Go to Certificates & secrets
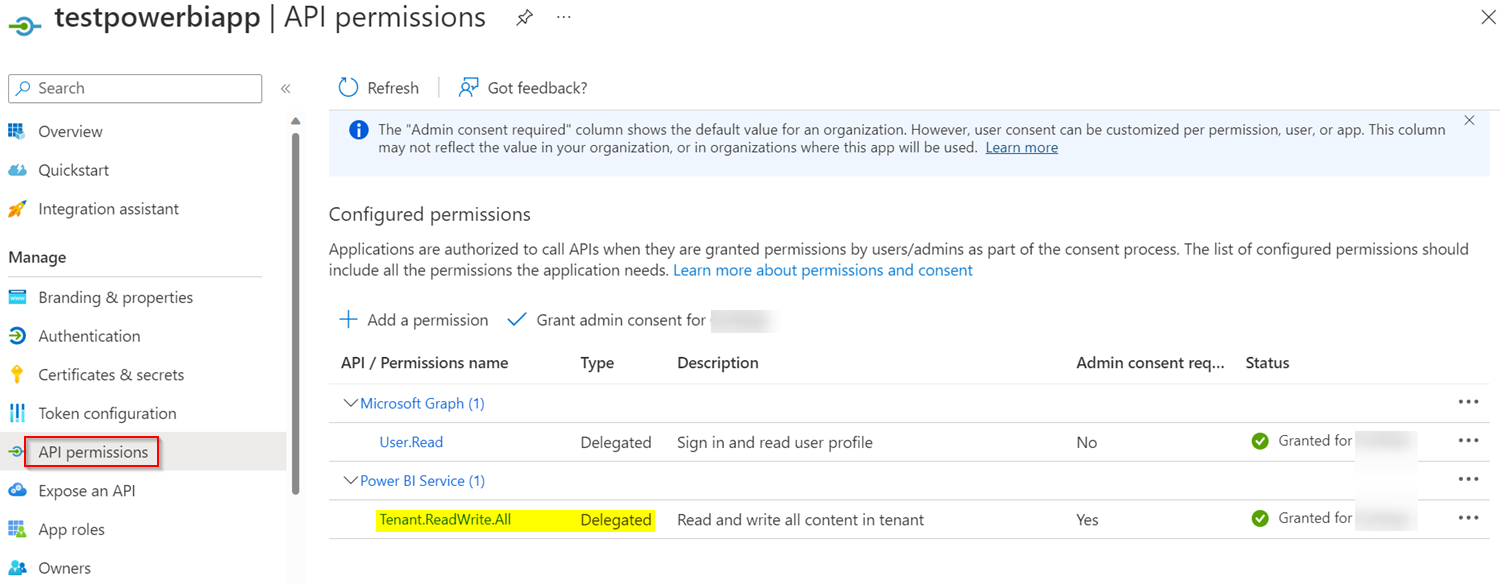The image size is (1500, 584). click(x=111, y=375)
